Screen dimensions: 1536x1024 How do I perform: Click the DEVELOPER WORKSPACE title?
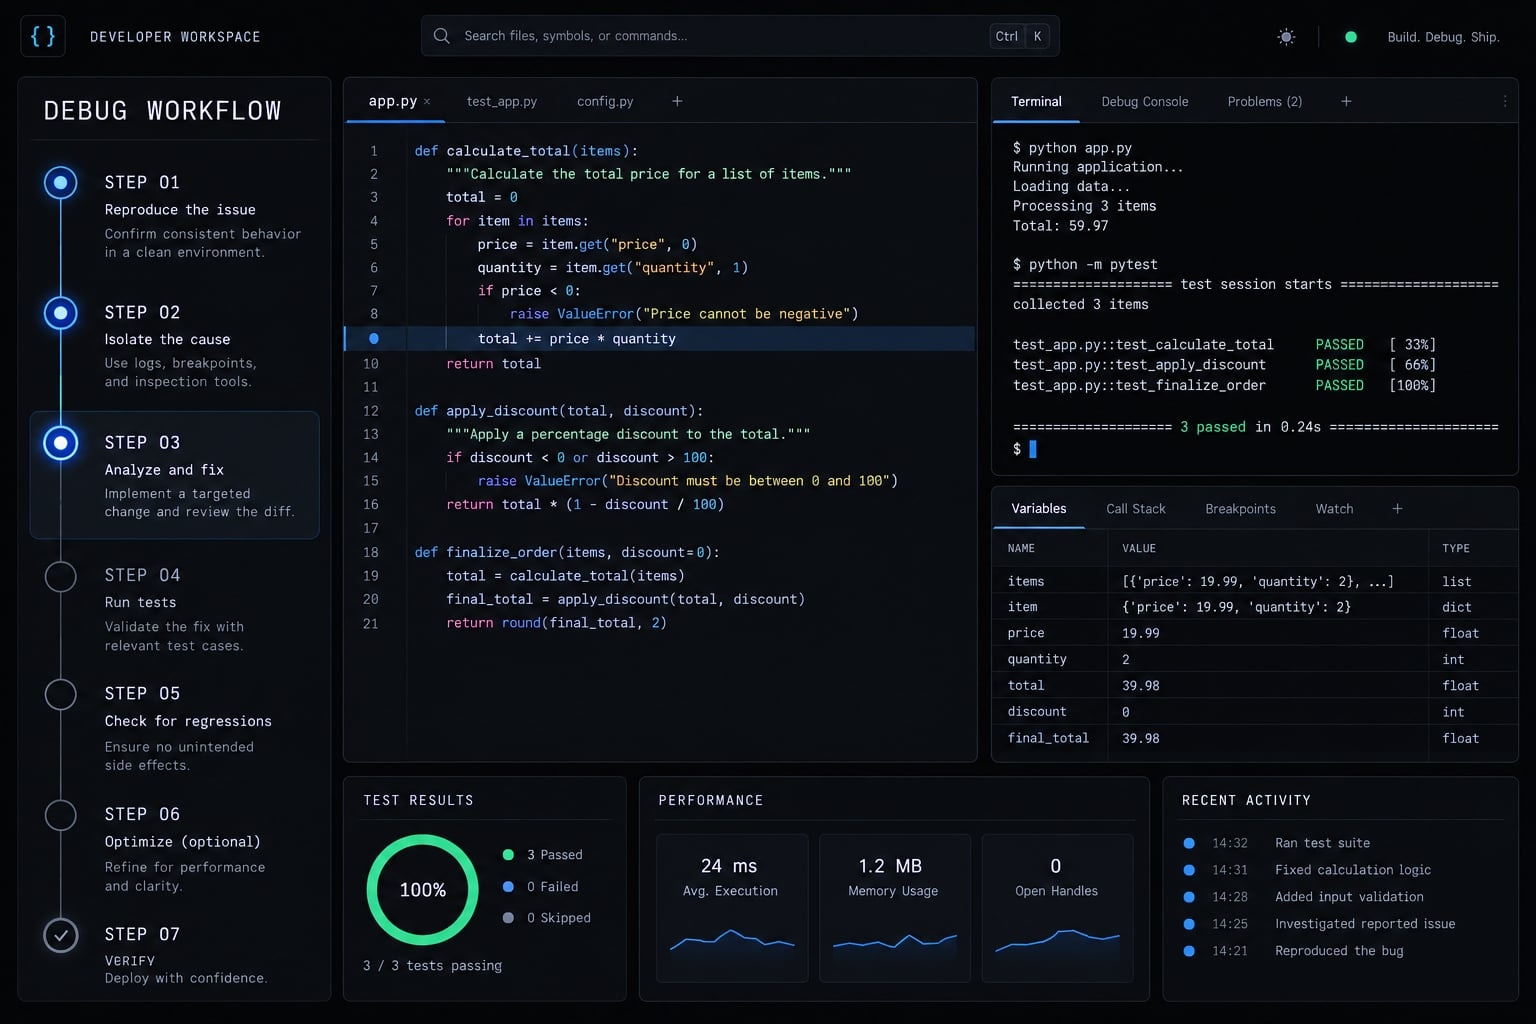pyautogui.click(x=175, y=37)
